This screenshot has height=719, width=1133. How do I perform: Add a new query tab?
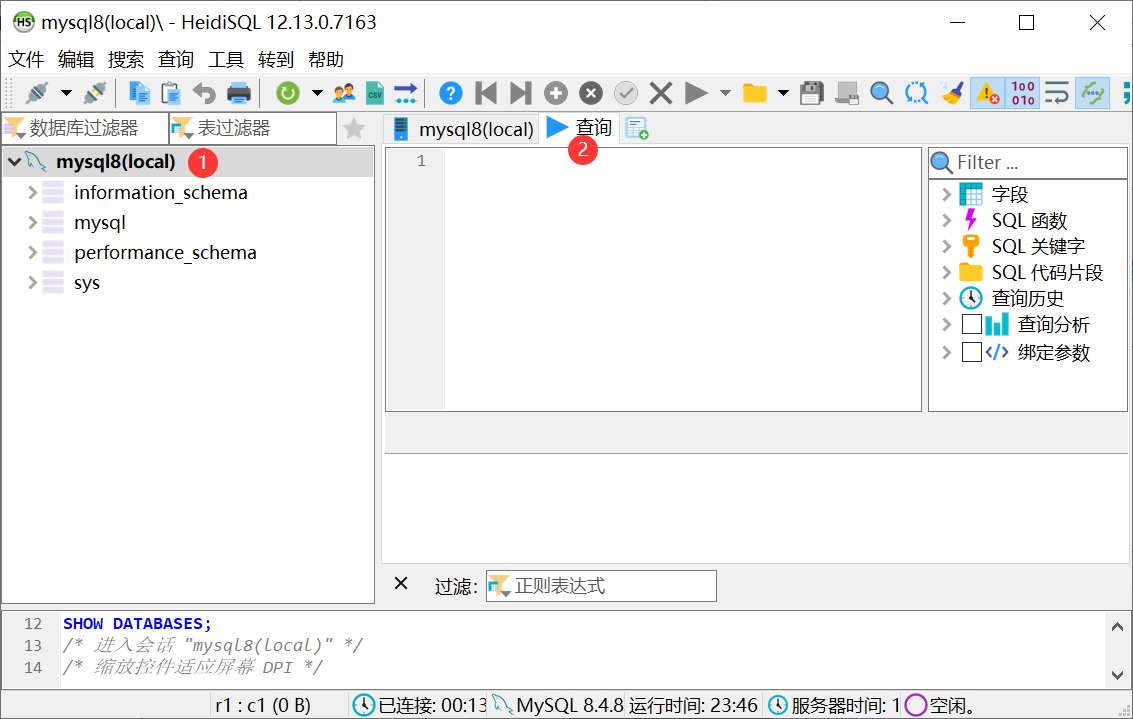[x=637, y=128]
